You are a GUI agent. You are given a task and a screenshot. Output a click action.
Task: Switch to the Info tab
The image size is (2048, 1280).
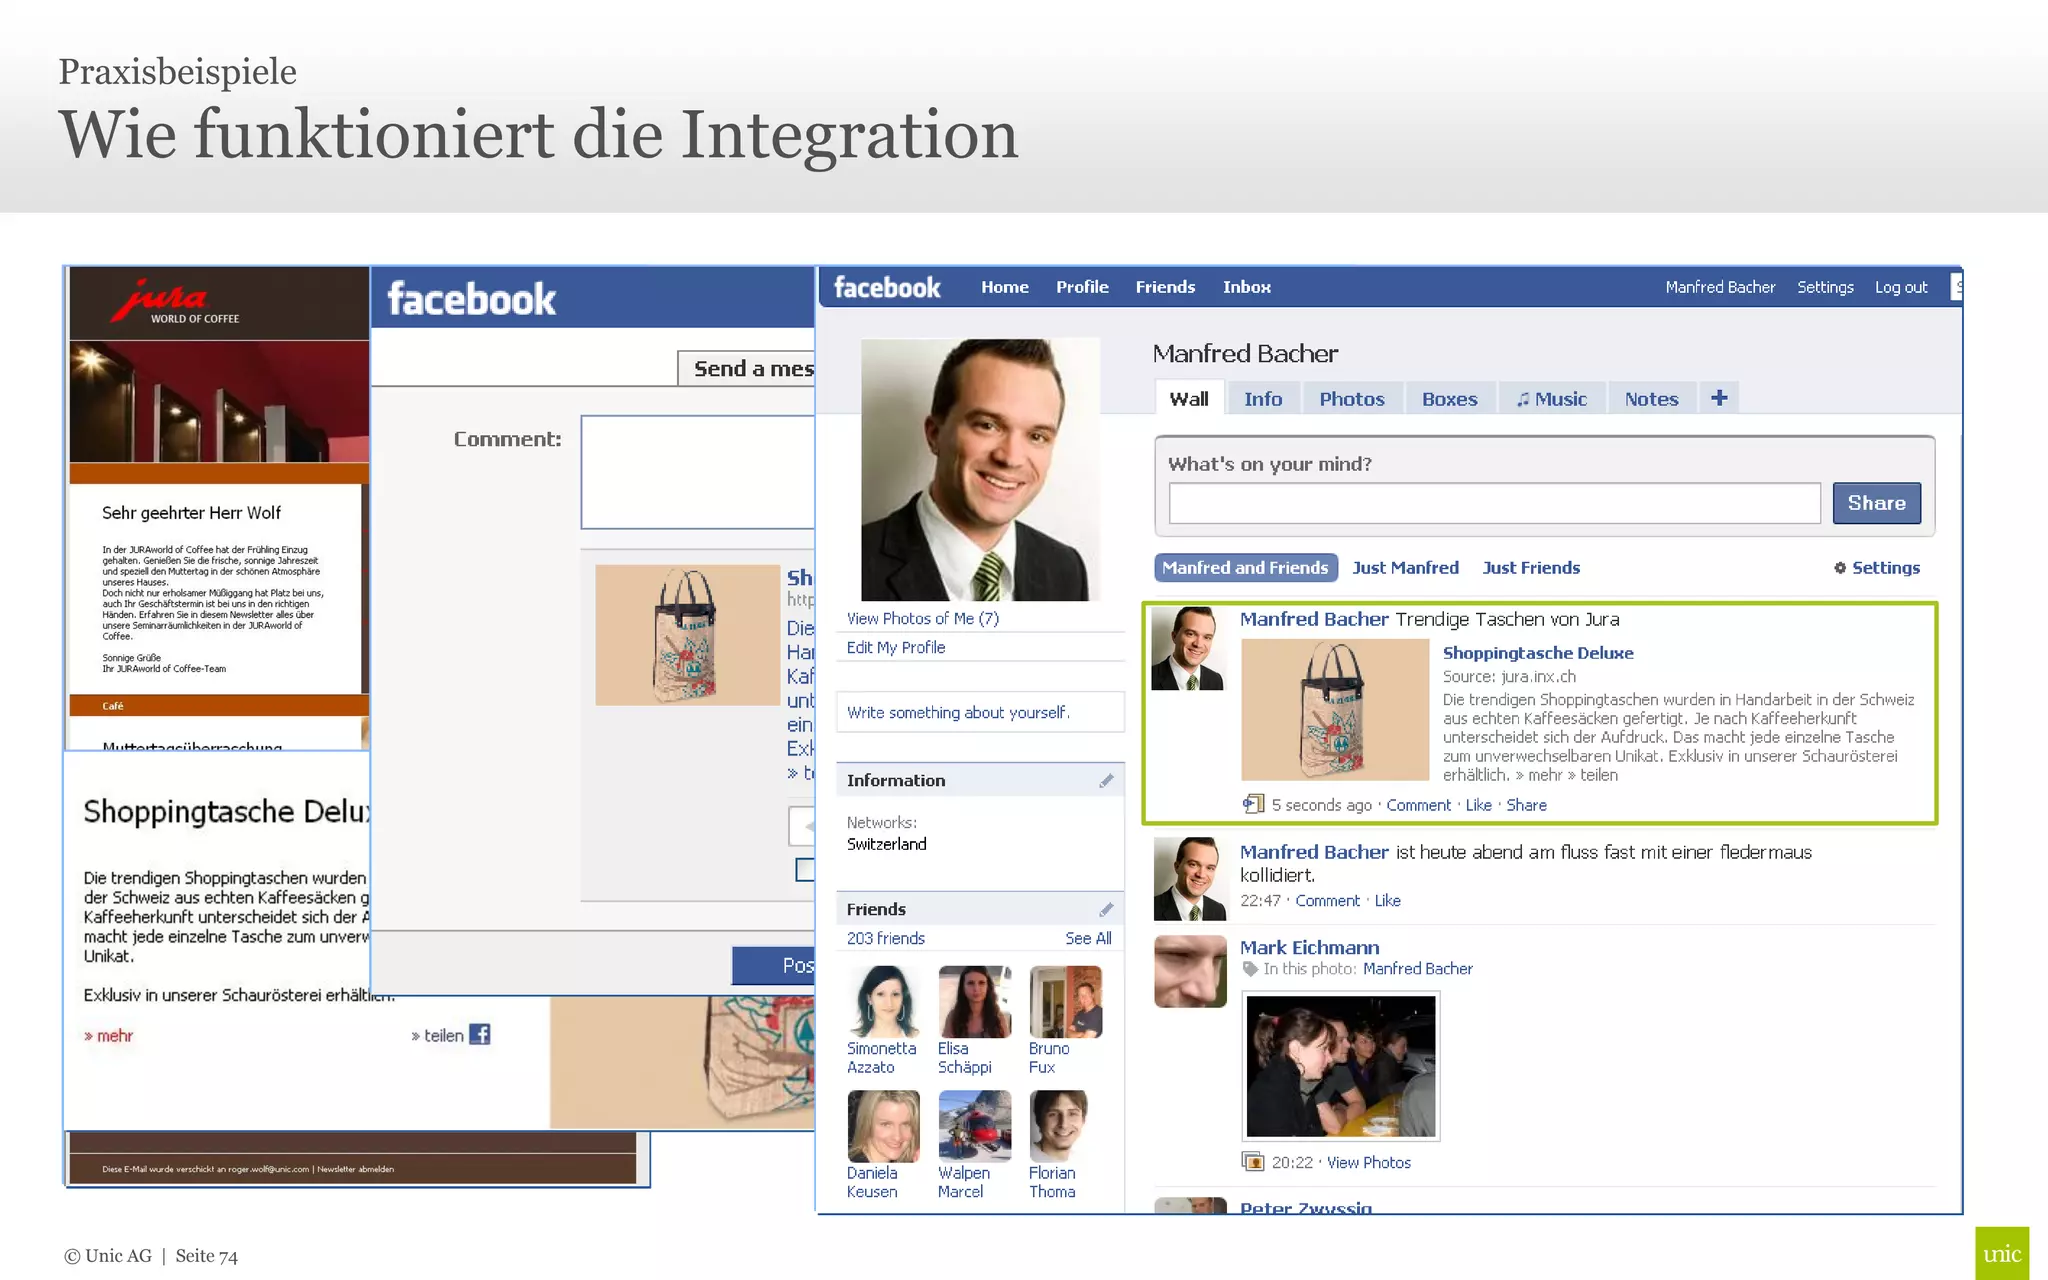click(x=1263, y=399)
